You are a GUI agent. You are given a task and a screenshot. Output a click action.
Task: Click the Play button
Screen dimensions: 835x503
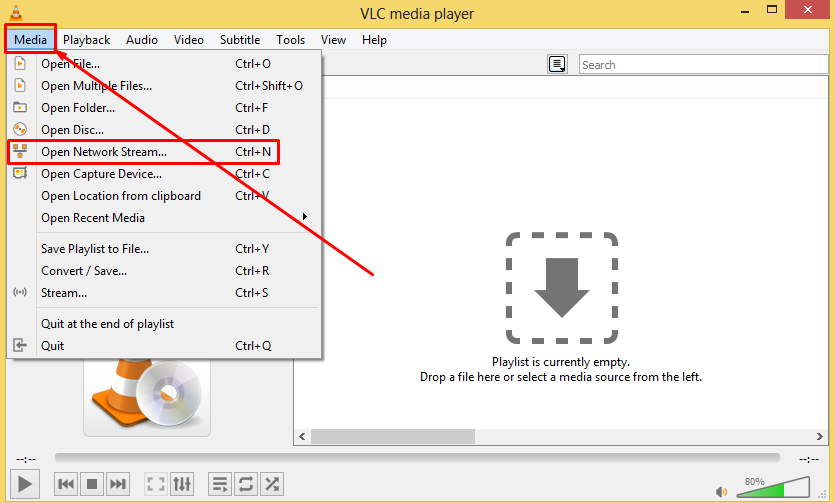click(x=24, y=484)
